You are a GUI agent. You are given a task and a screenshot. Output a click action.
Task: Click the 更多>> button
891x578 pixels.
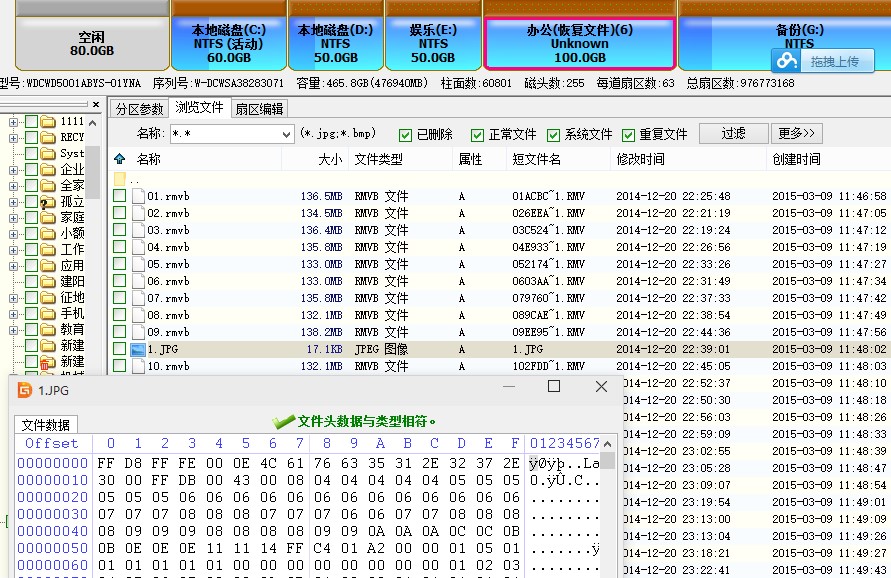(x=797, y=134)
